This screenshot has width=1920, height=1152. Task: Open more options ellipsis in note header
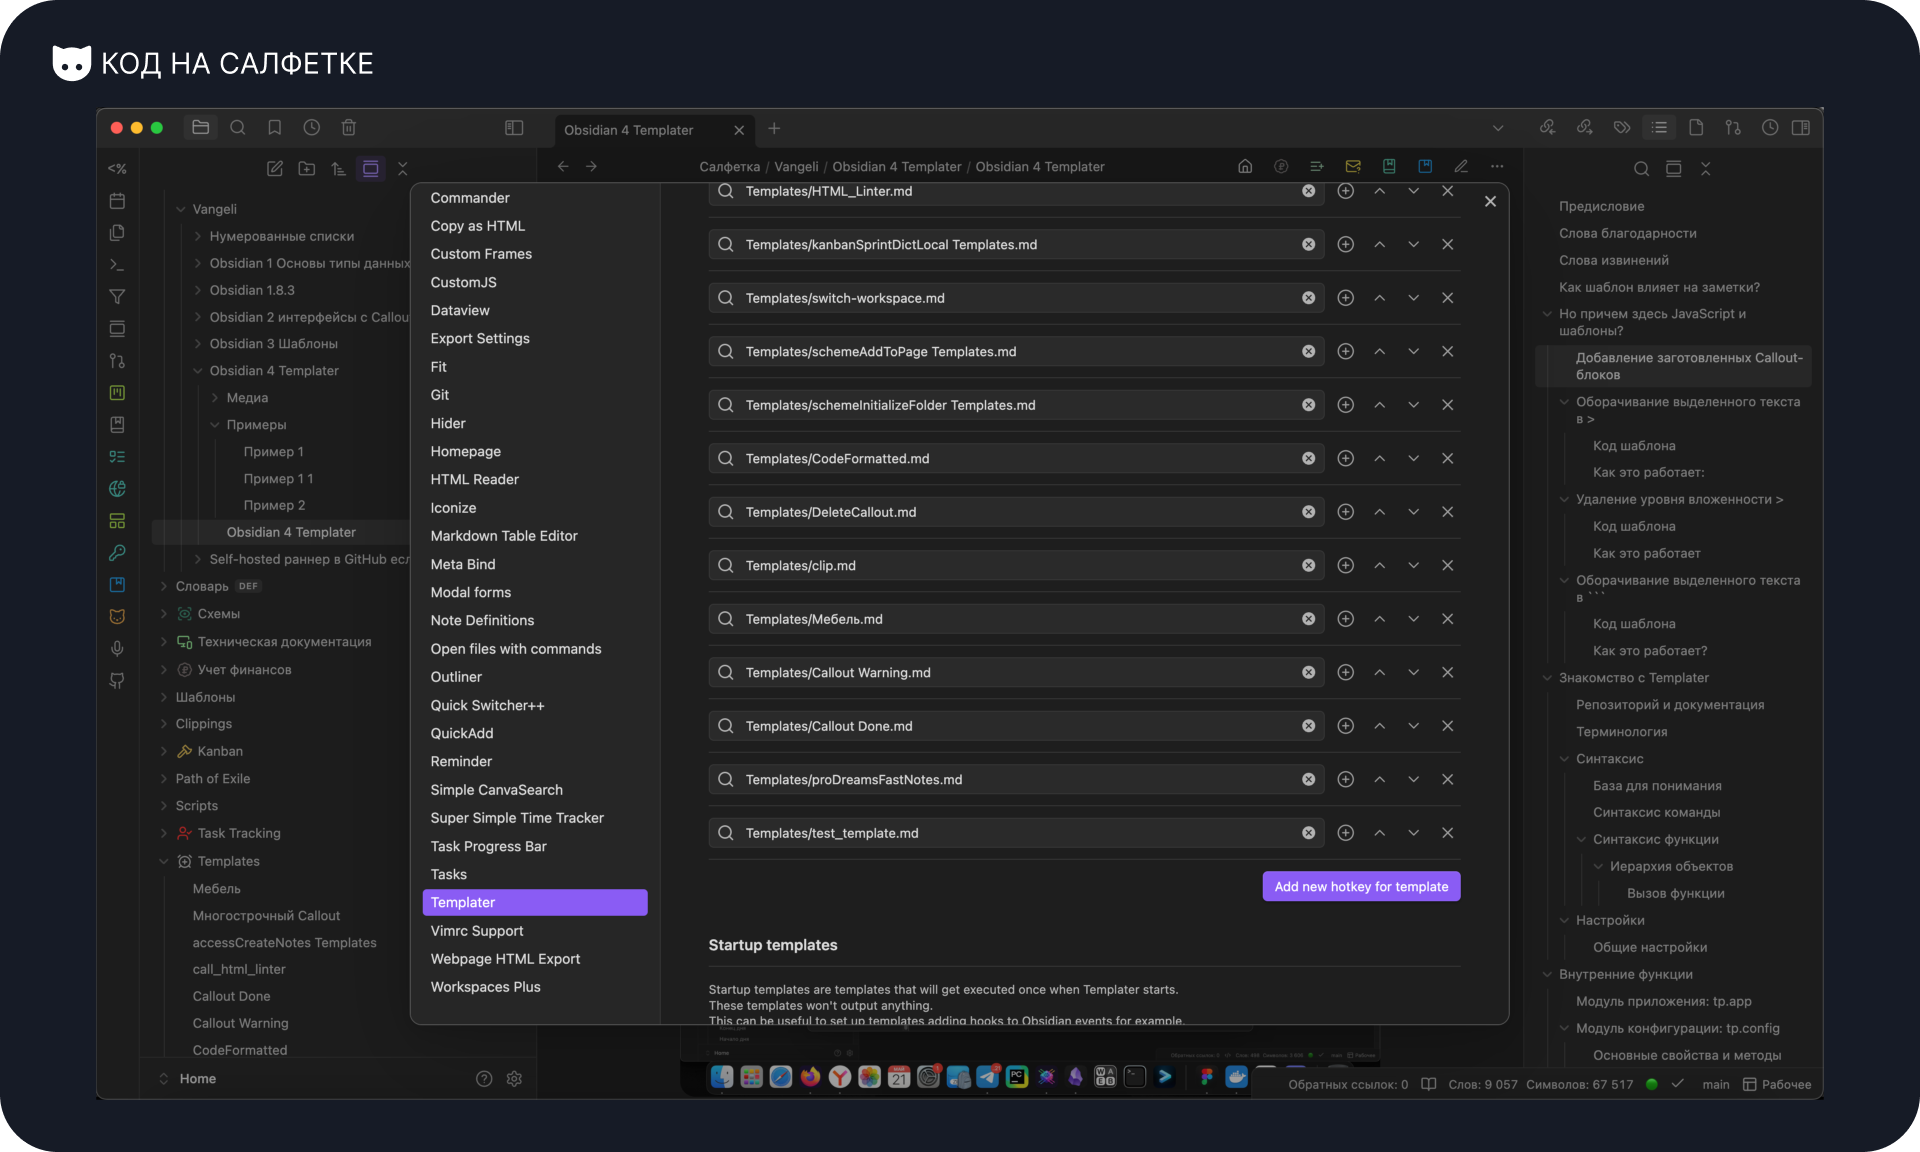pyautogui.click(x=1497, y=167)
